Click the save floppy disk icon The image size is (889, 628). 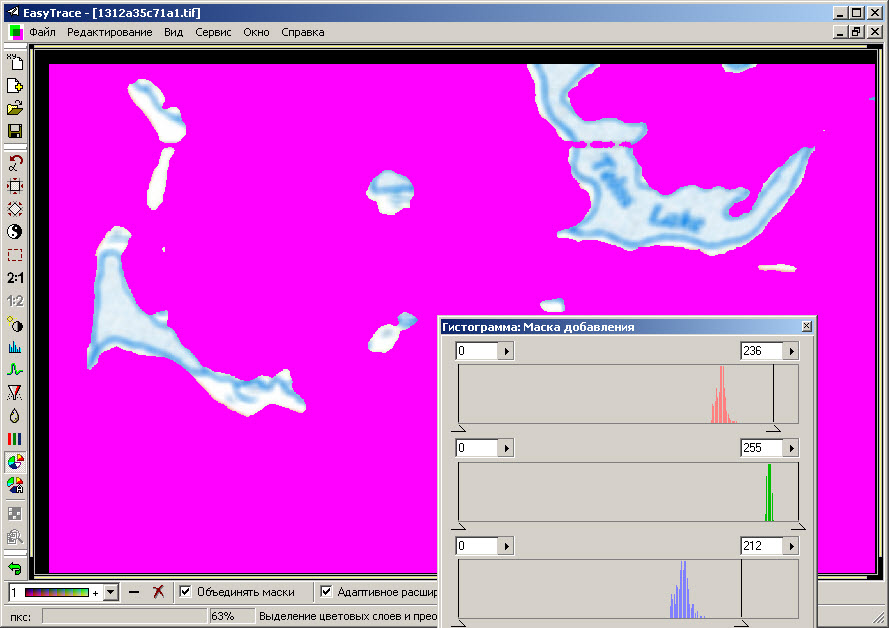coord(15,132)
